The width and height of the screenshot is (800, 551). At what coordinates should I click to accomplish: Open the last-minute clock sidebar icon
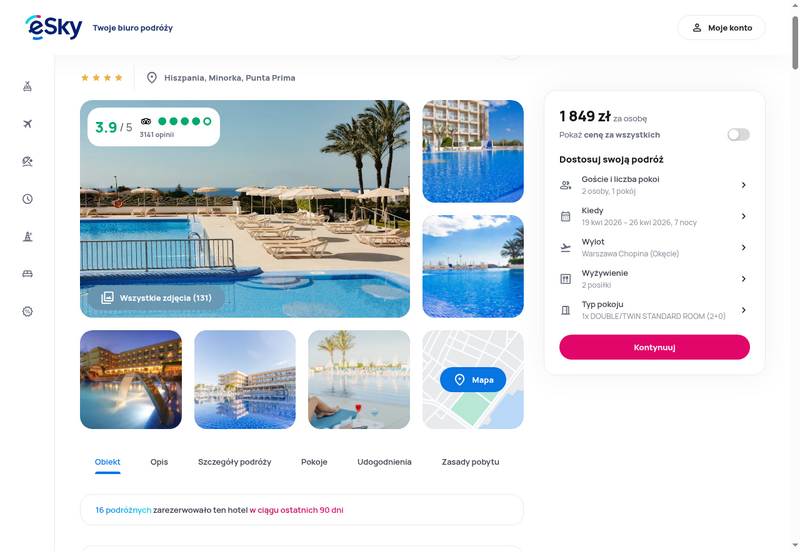28,199
